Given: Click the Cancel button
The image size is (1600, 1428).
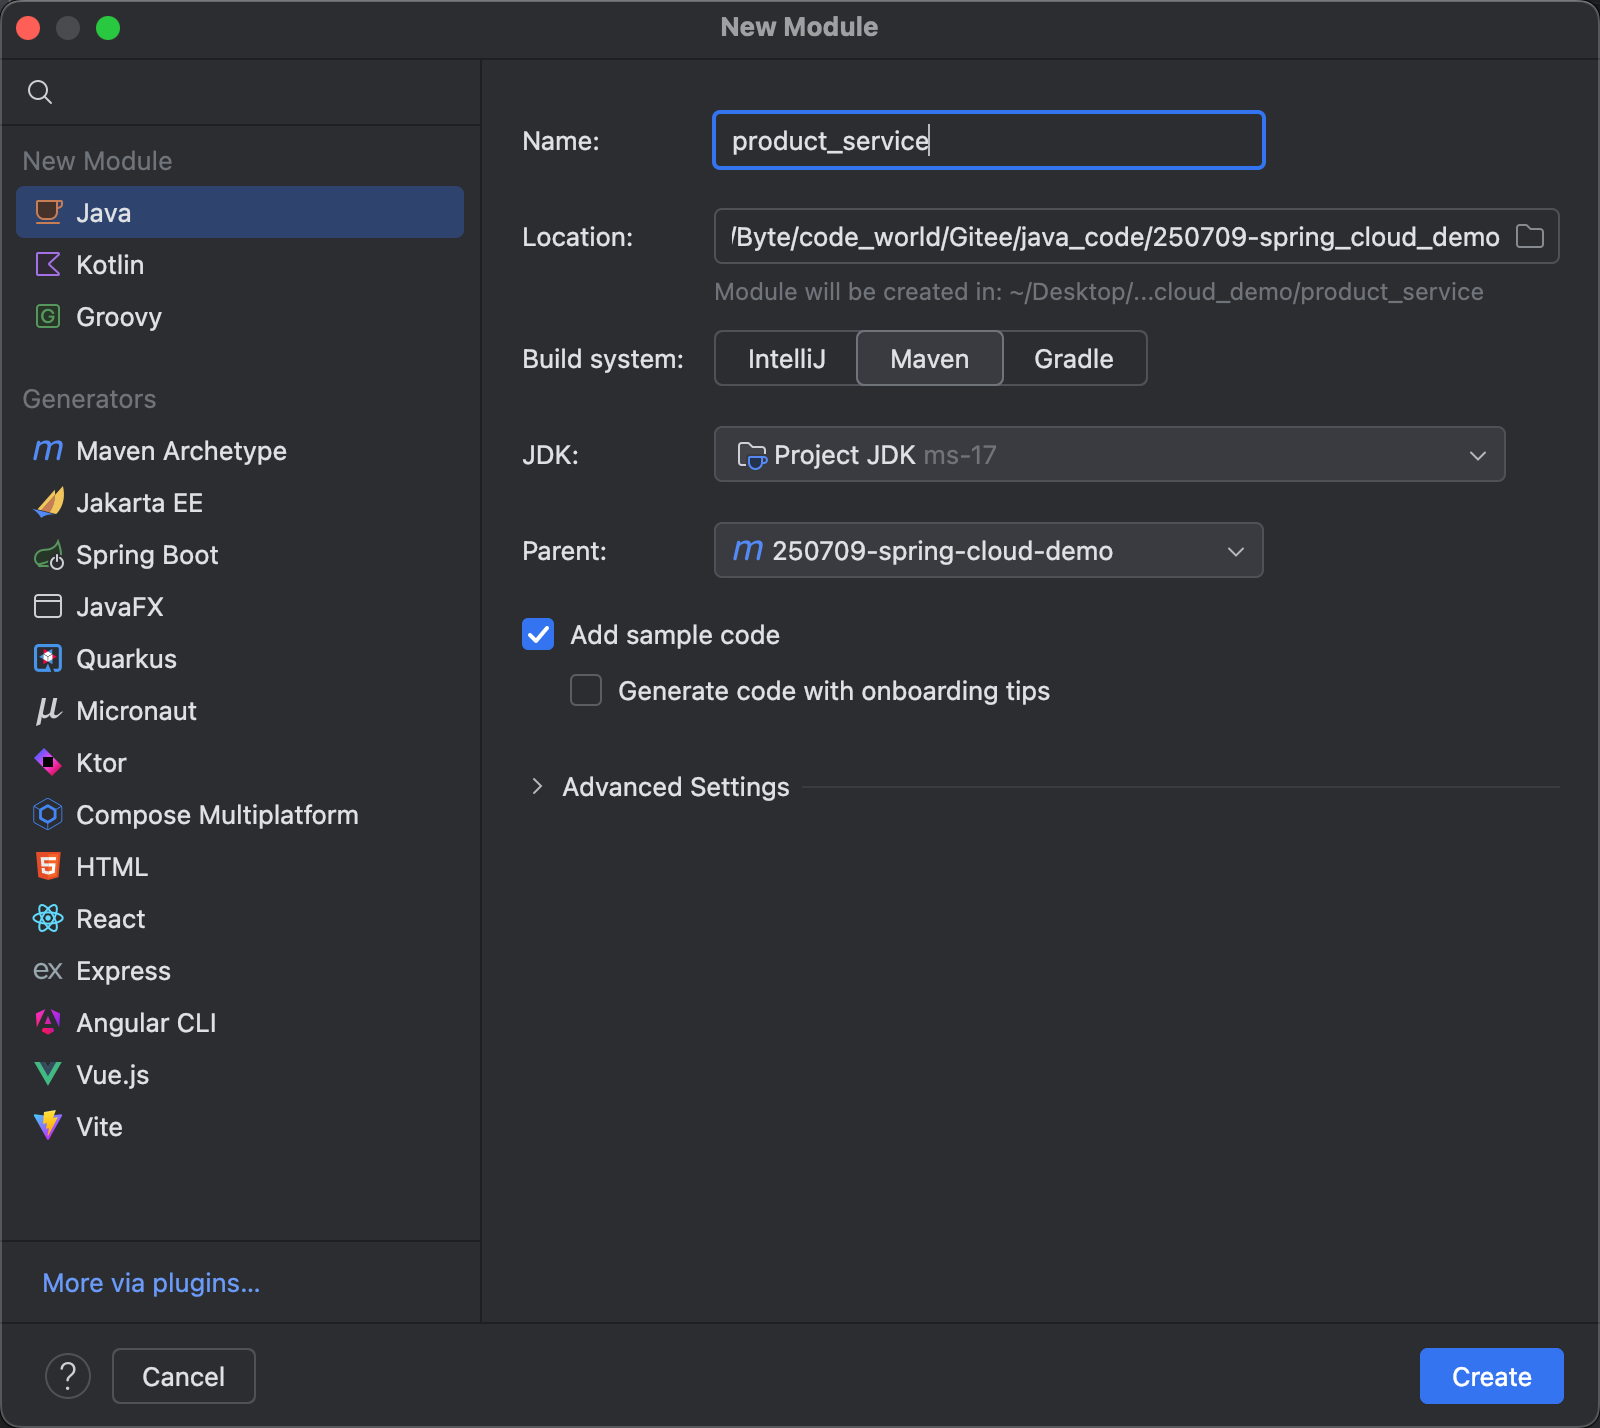Looking at the screenshot, I should [184, 1376].
